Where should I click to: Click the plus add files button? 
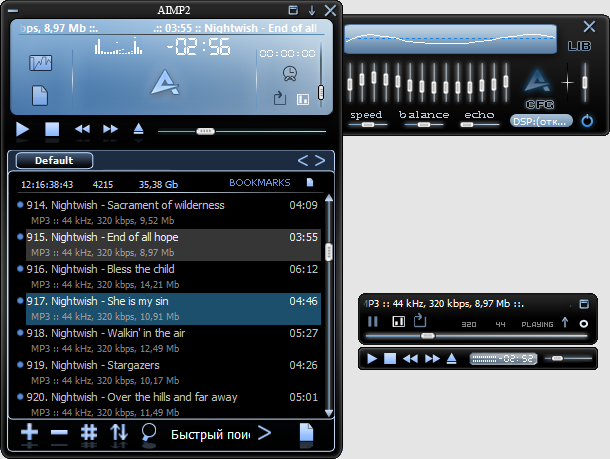pyautogui.click(x=30, y=432)
